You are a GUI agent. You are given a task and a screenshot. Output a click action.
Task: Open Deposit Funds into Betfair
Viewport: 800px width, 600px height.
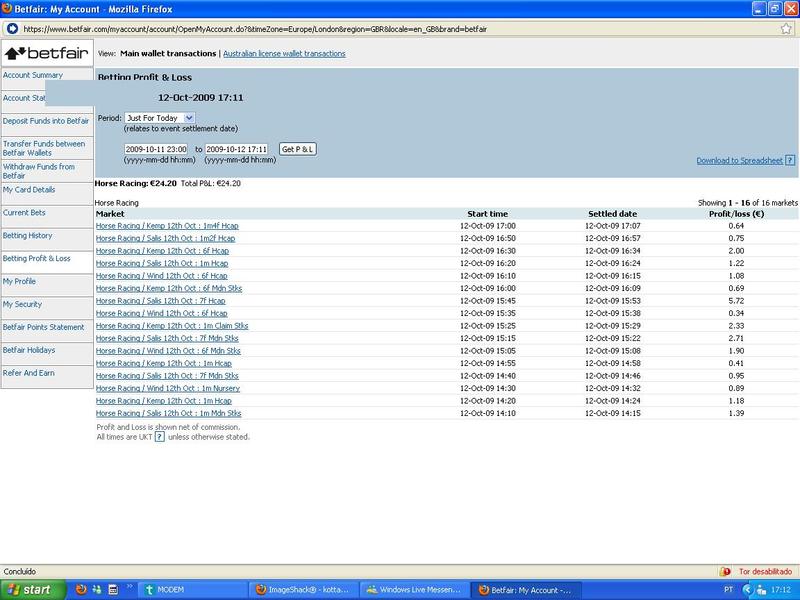46,121
